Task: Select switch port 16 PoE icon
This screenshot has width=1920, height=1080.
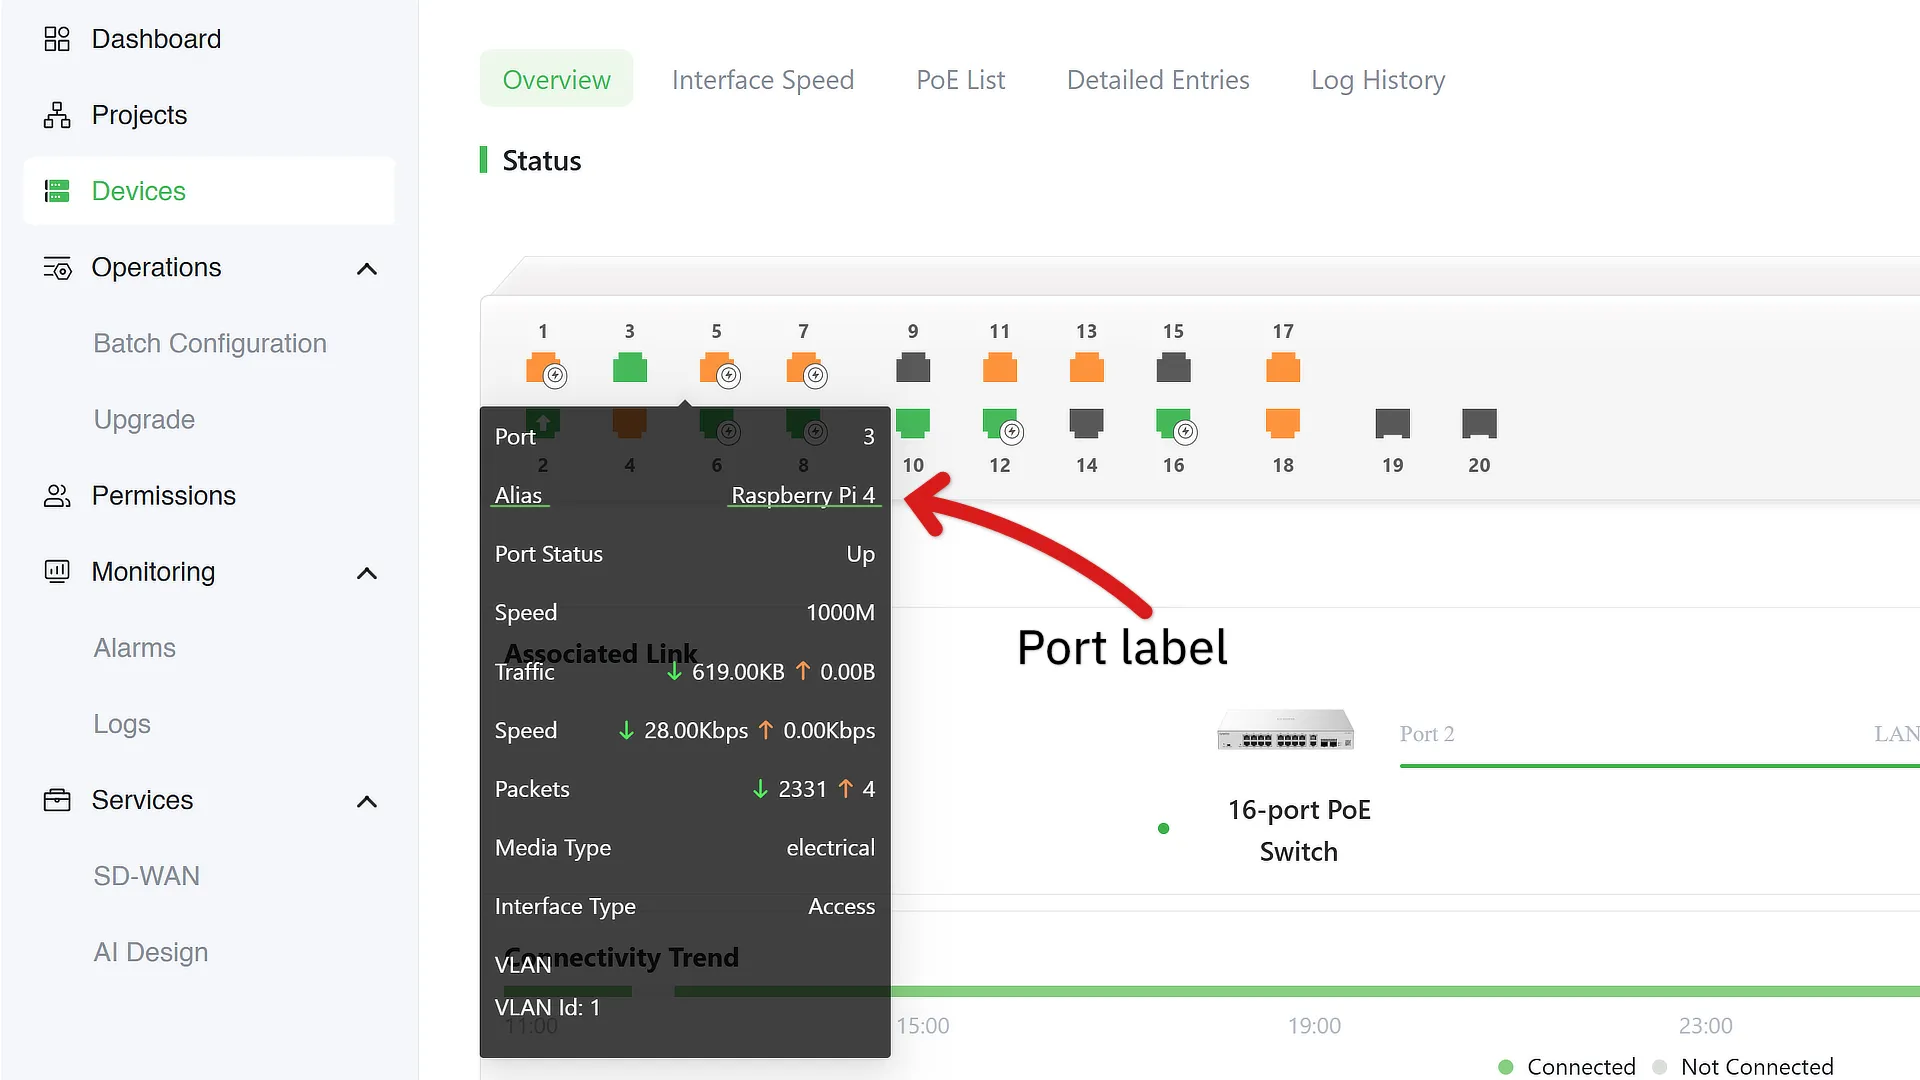Action: 1174,424
